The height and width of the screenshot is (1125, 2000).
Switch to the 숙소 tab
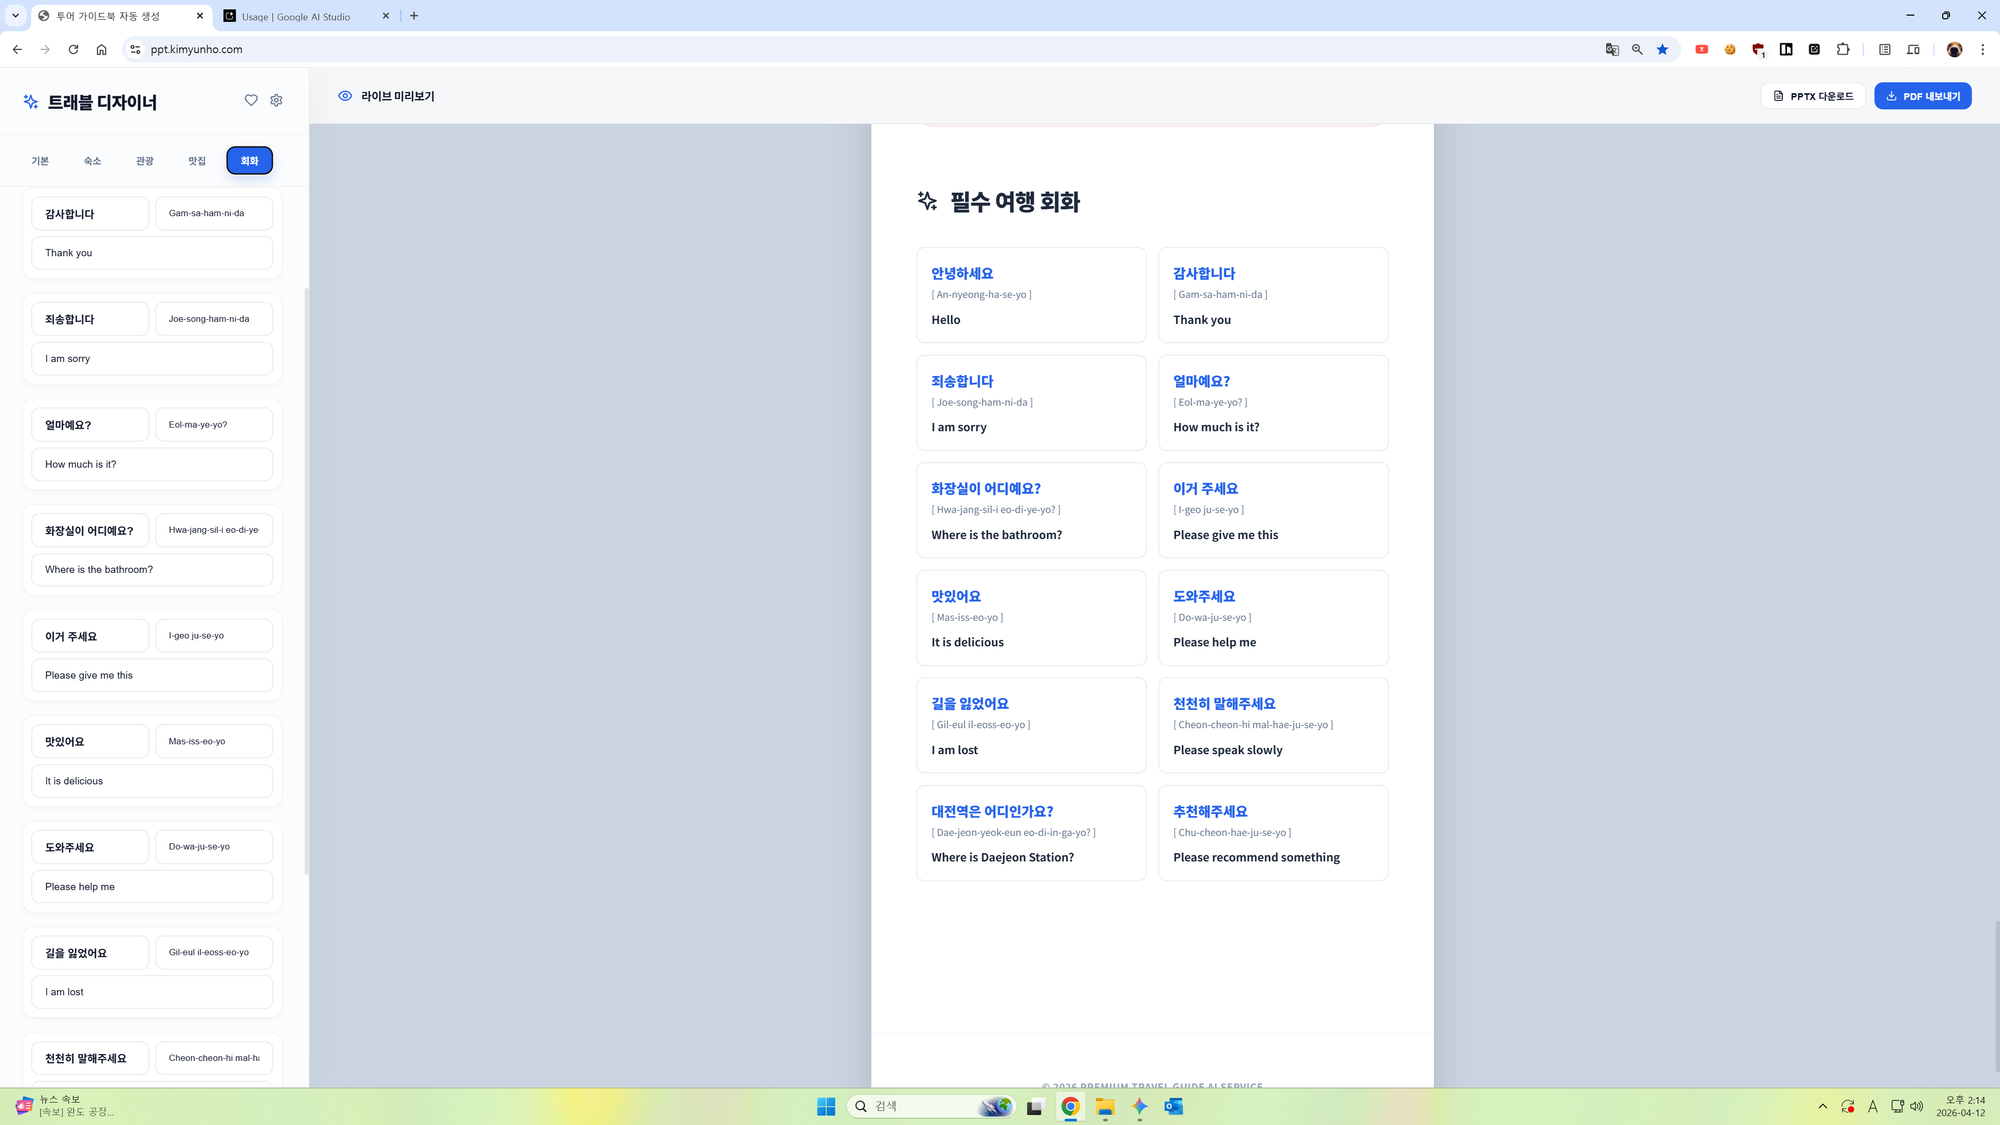click(x=92, y=161)
